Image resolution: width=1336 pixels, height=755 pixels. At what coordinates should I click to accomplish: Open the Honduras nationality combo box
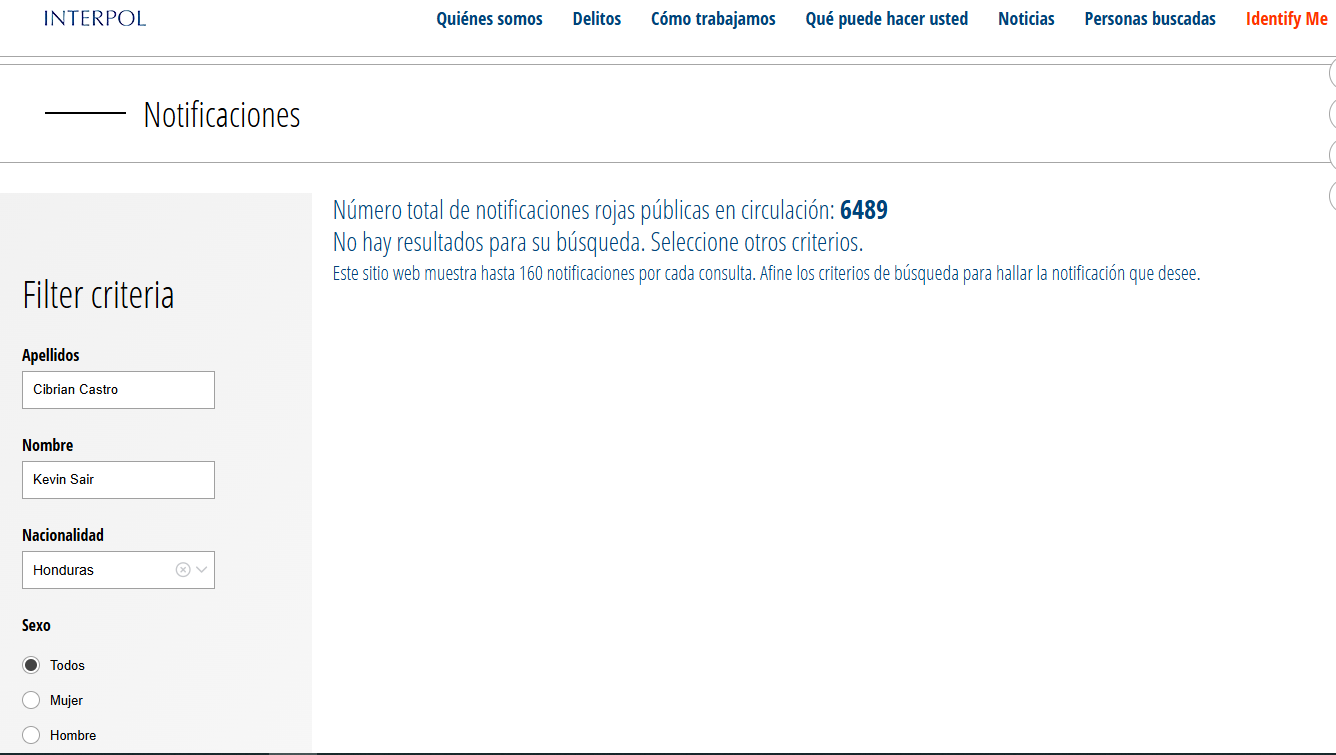[100, 570]
